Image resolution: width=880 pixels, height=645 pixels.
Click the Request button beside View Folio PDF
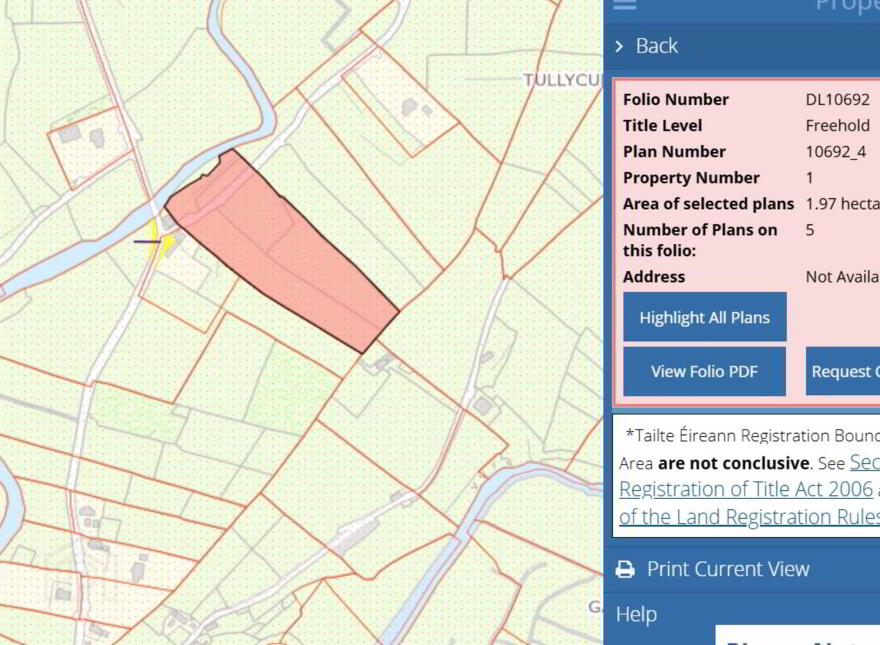click(842, 371)
